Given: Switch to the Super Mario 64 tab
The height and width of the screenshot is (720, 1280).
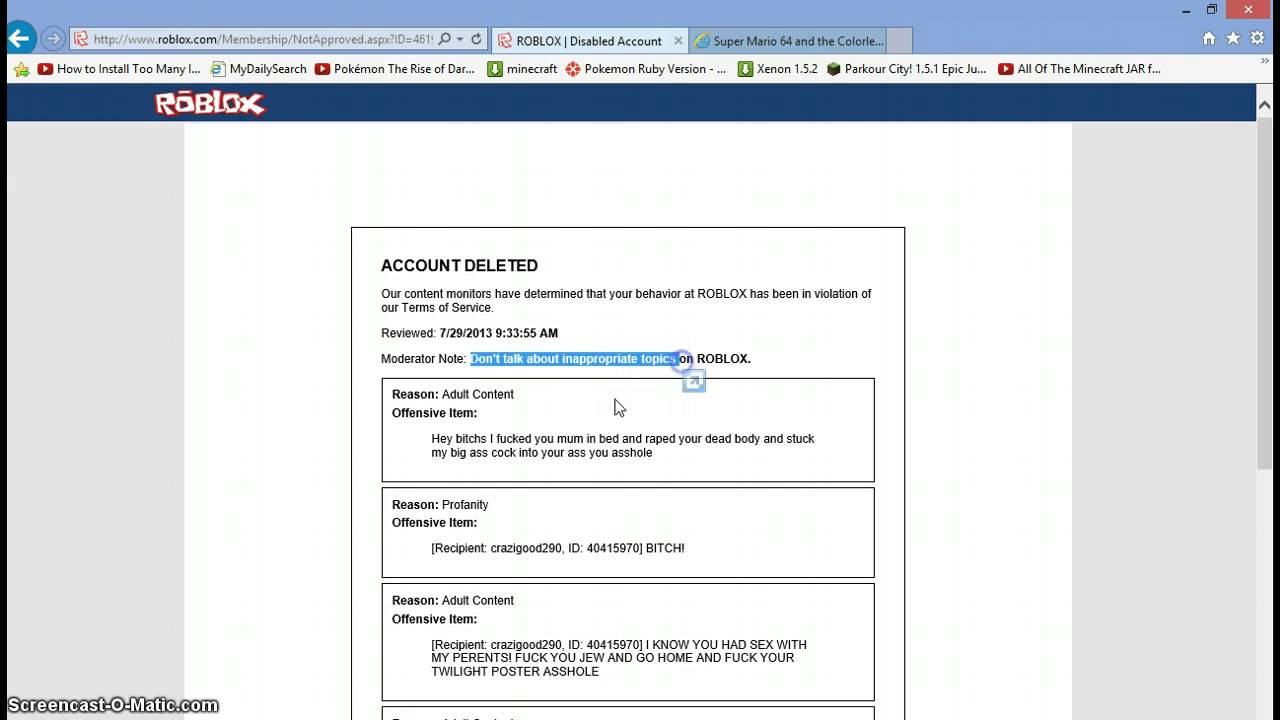Looking at the screenshot, I should point(788,41).
